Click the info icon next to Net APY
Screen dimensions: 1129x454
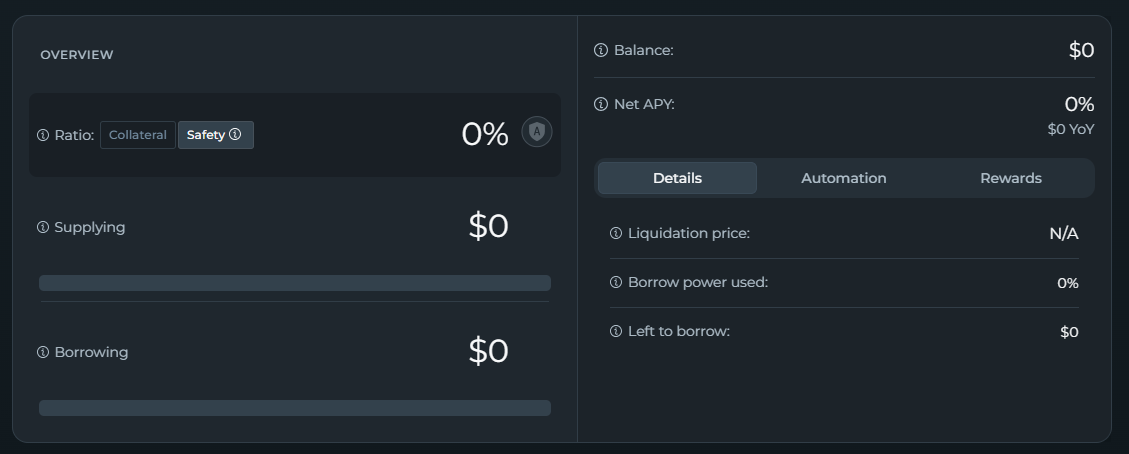[x=601, y=104]
